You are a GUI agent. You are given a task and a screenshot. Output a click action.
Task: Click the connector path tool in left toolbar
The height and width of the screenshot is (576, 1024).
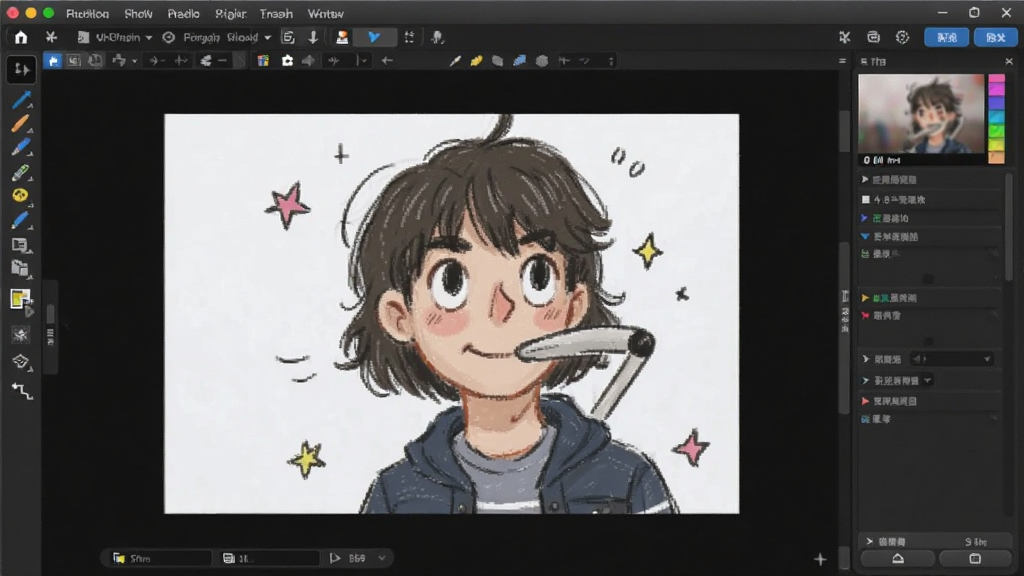22,391
